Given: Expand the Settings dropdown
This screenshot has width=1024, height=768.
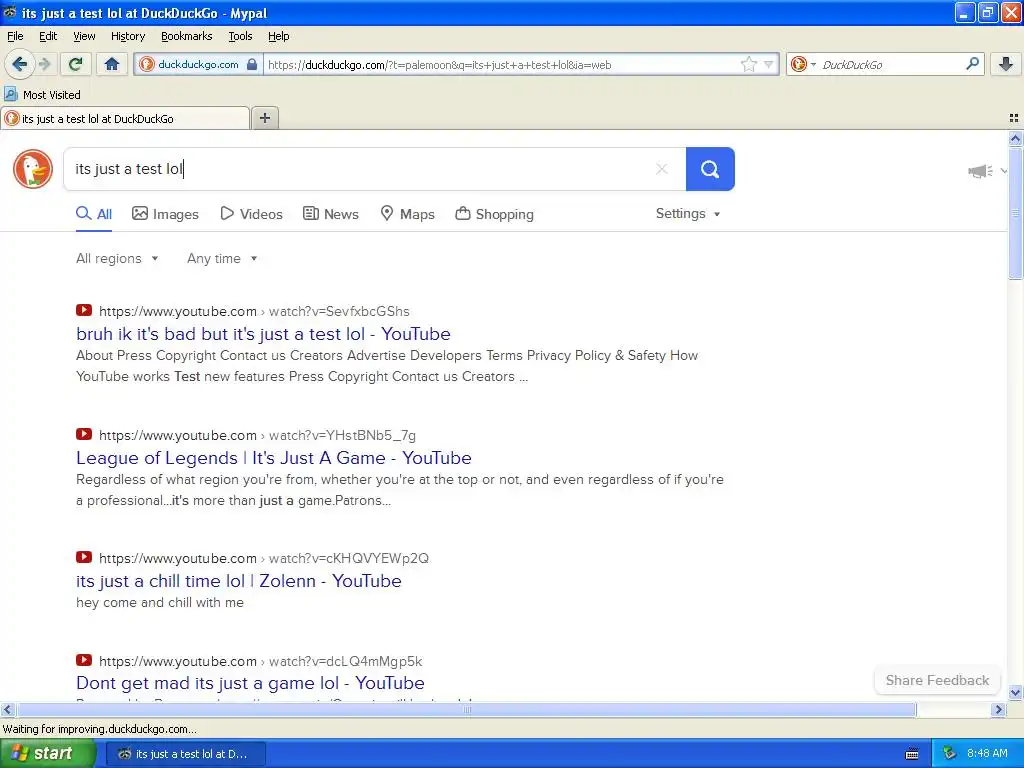Looking at the screenshot, I should point(688,214).
